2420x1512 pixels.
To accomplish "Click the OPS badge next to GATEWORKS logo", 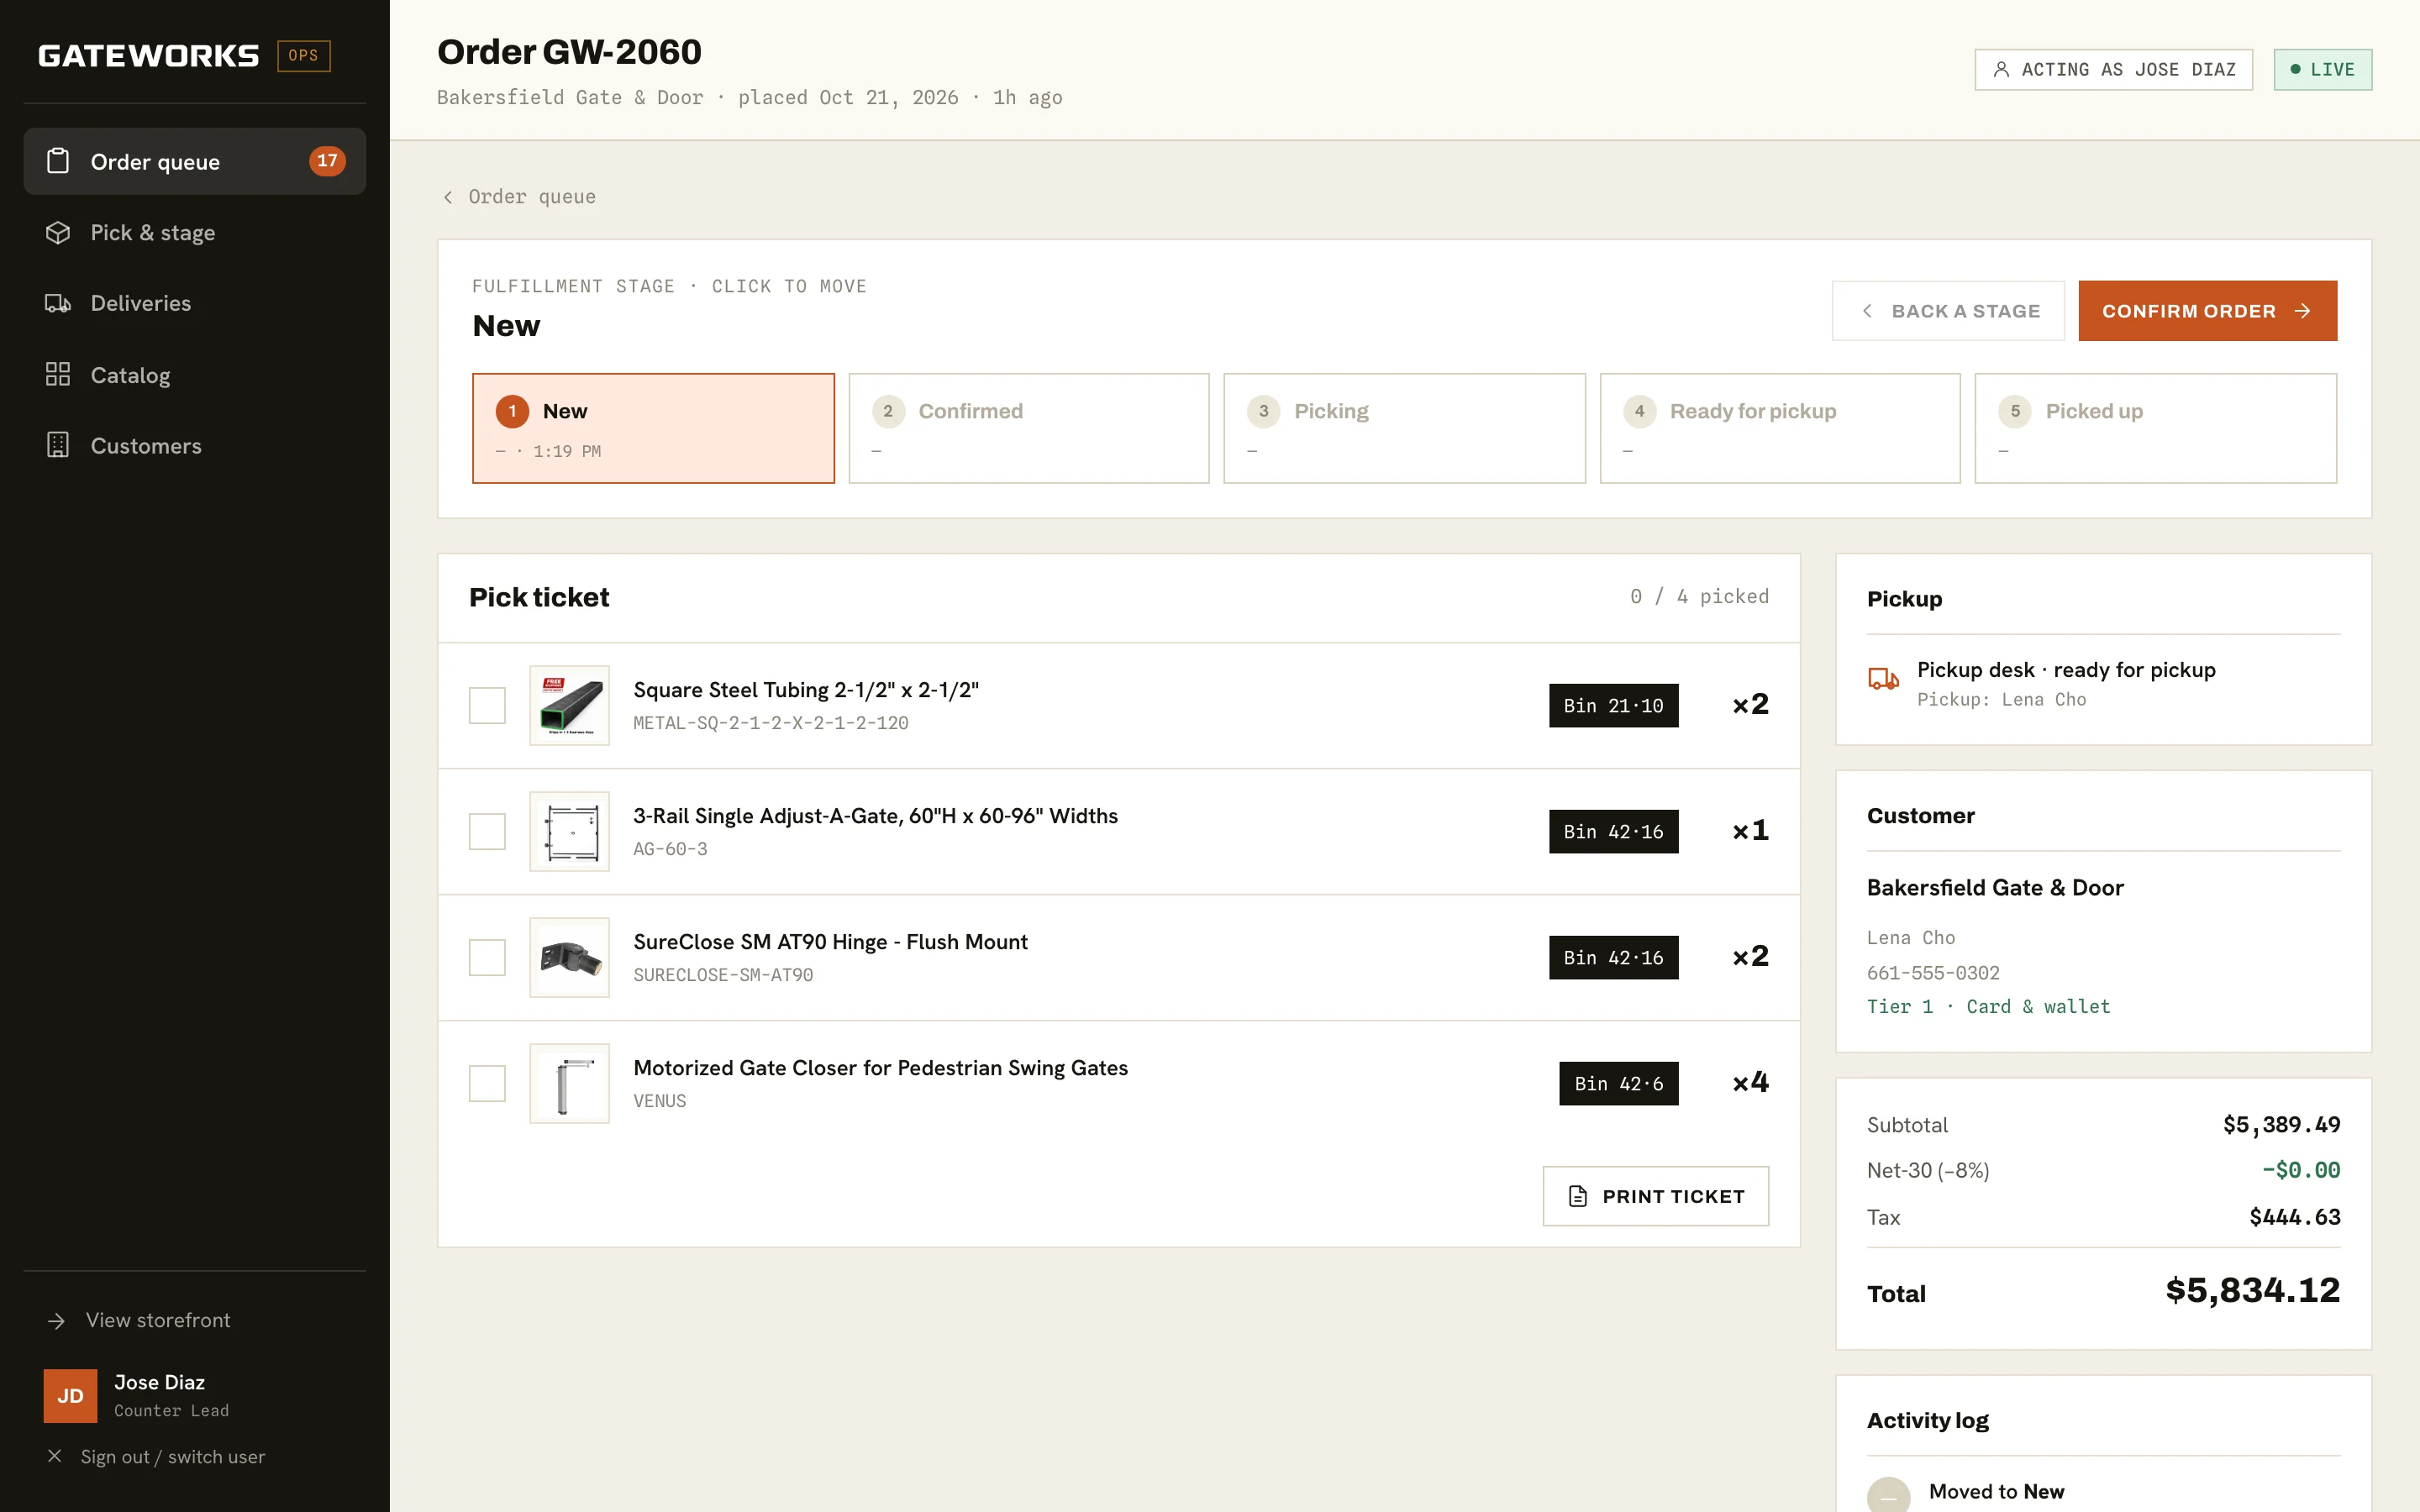I will point(303,55).
